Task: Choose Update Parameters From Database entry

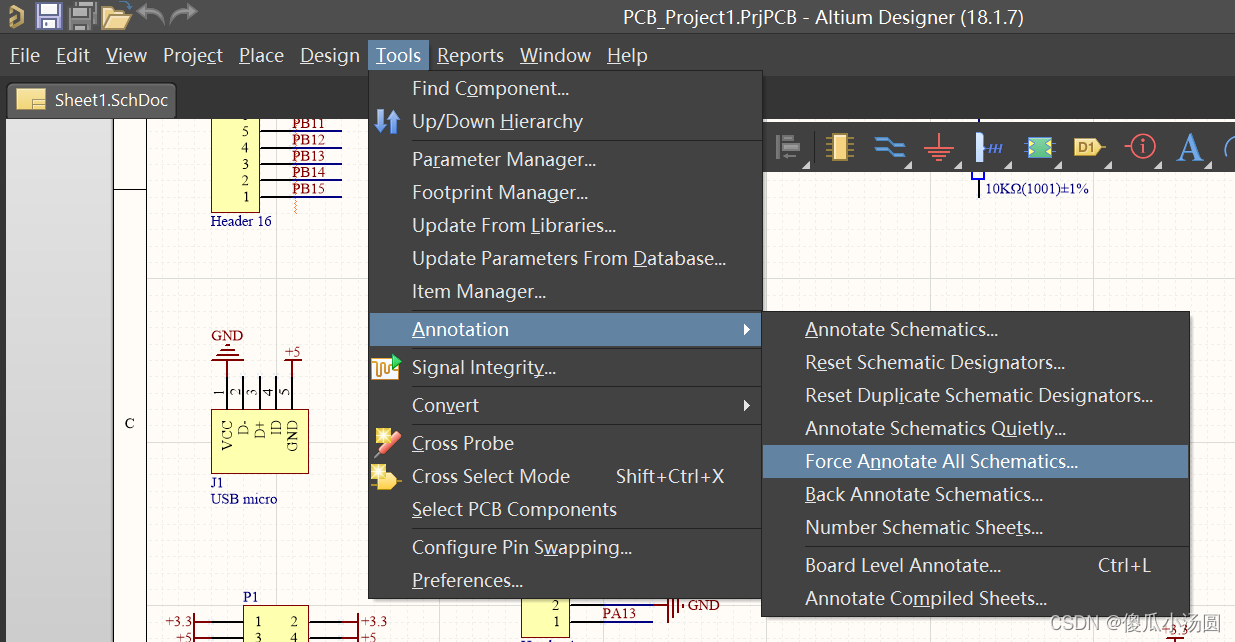Action: 565,258
